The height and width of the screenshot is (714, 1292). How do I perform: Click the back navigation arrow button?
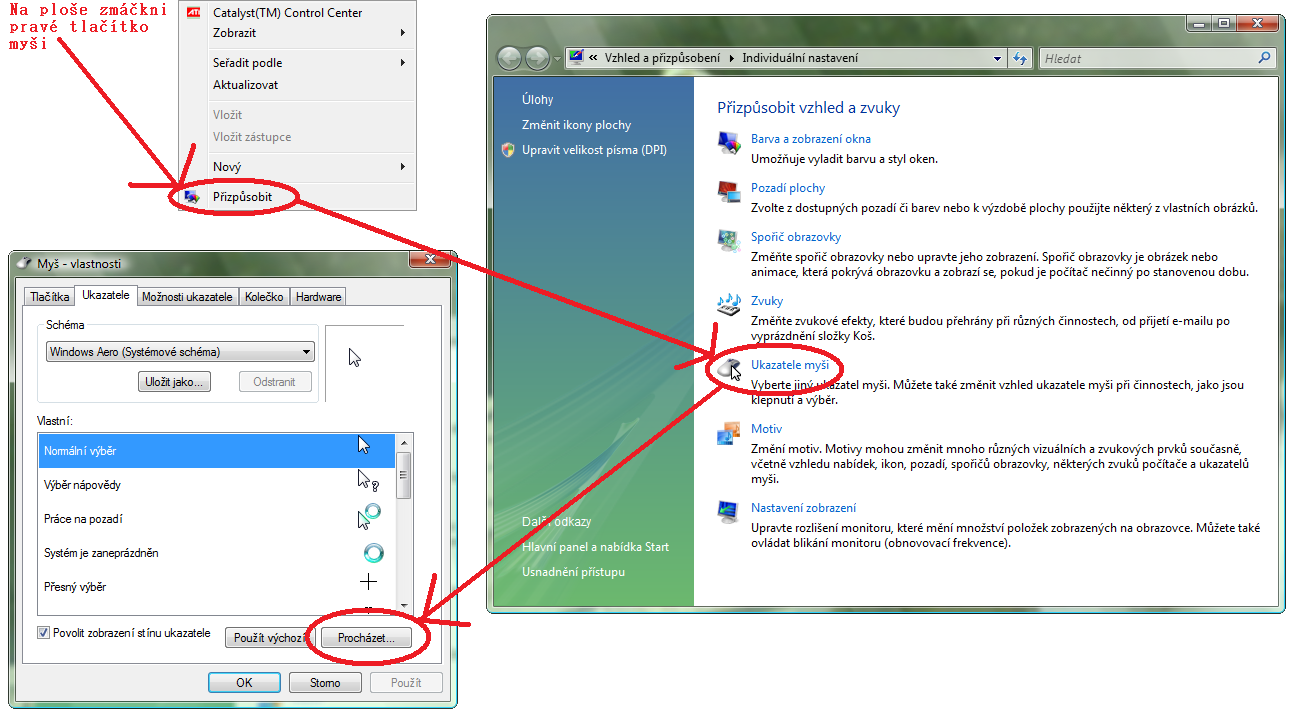510,58
